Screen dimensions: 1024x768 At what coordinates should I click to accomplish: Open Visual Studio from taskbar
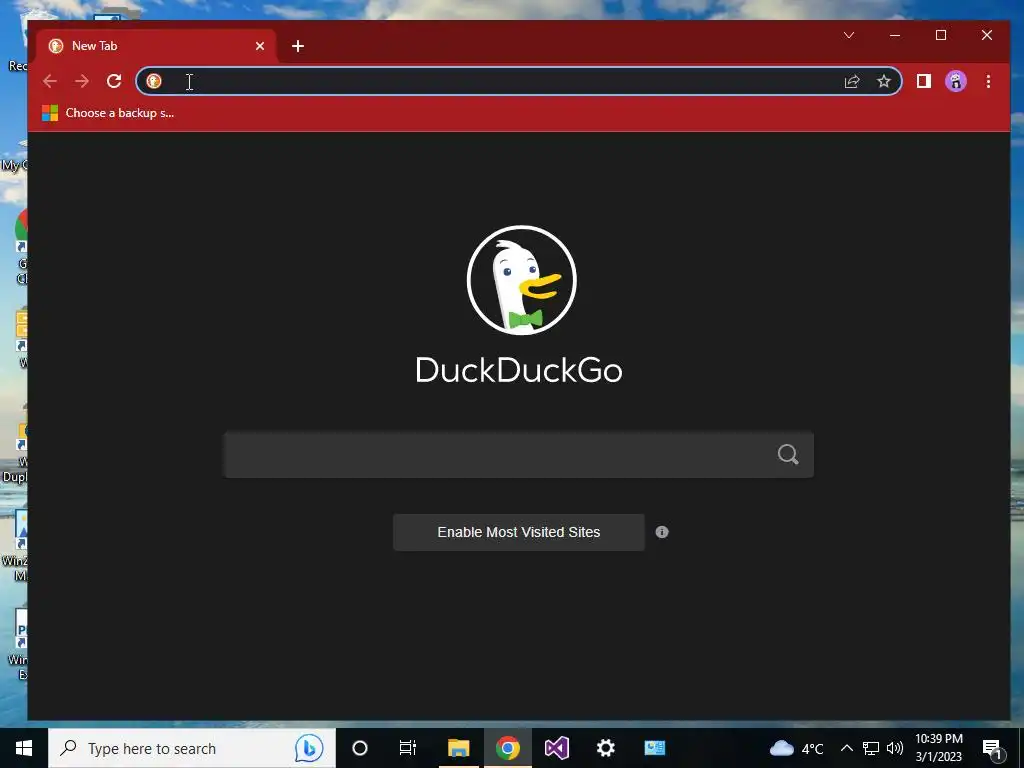[556, 748]
